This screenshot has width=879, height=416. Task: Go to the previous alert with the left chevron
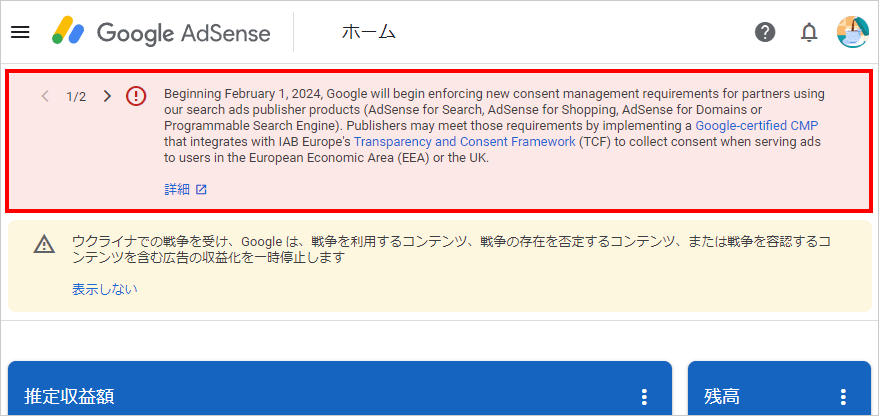tap(45, 96)
